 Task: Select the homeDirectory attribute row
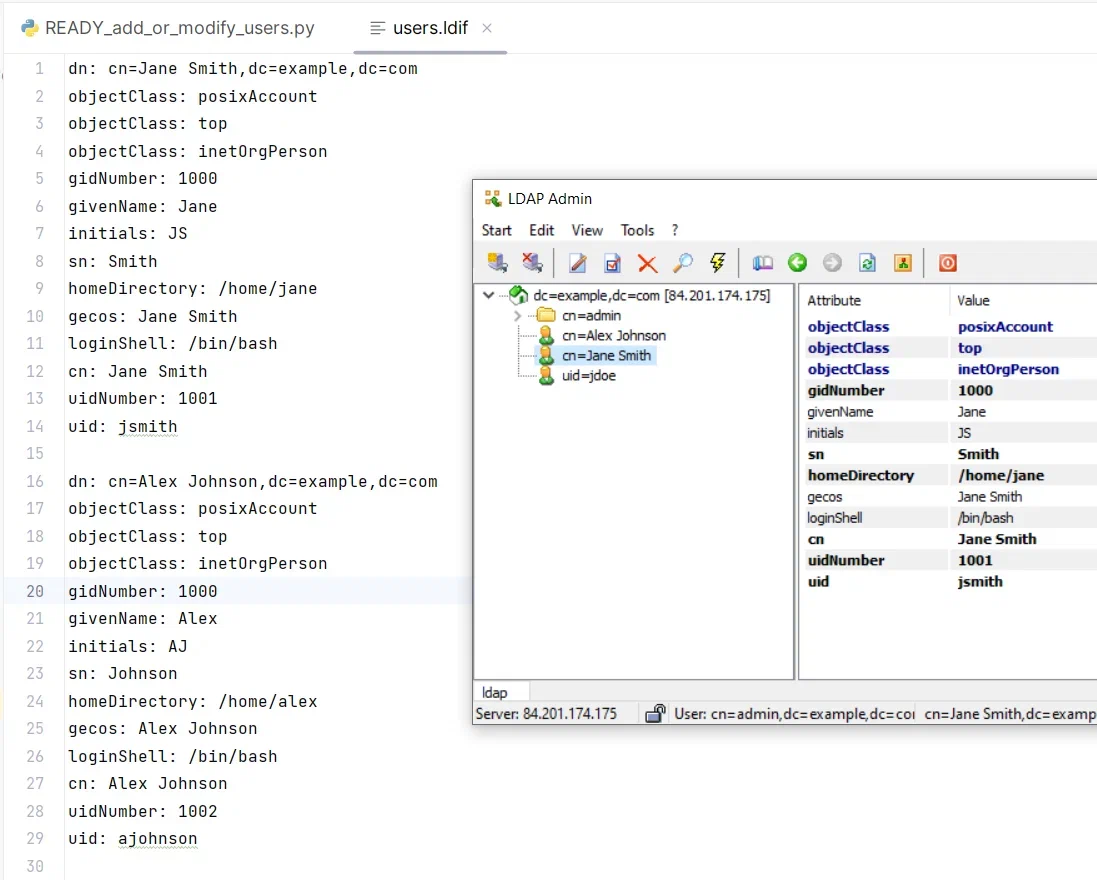pos(951,475)
